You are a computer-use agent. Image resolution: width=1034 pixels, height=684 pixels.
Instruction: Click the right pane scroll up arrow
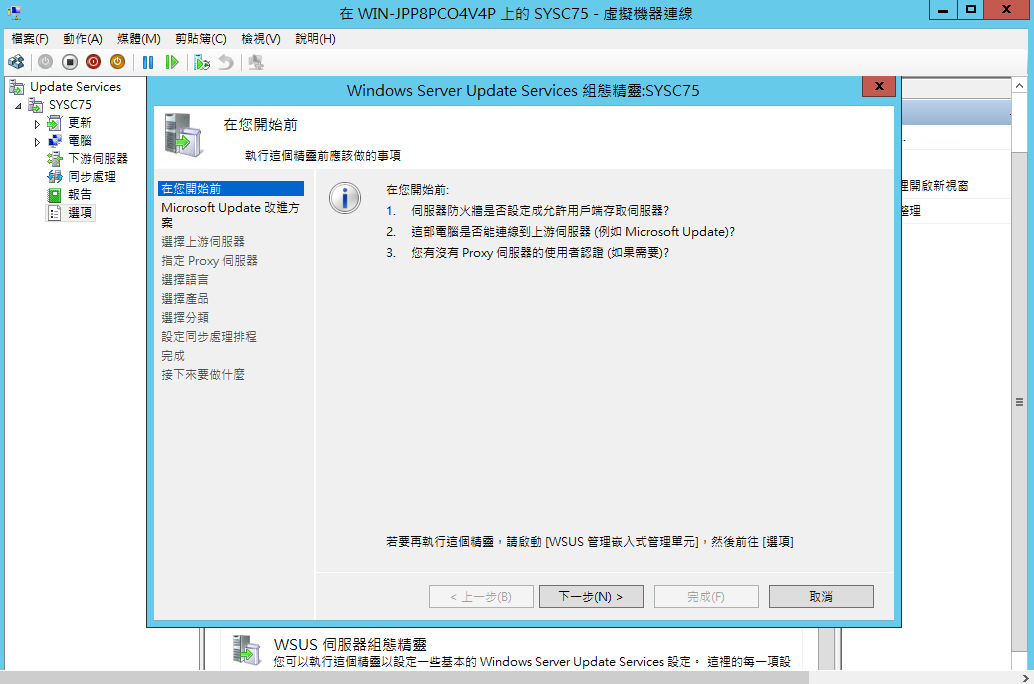coord(1019,86)
